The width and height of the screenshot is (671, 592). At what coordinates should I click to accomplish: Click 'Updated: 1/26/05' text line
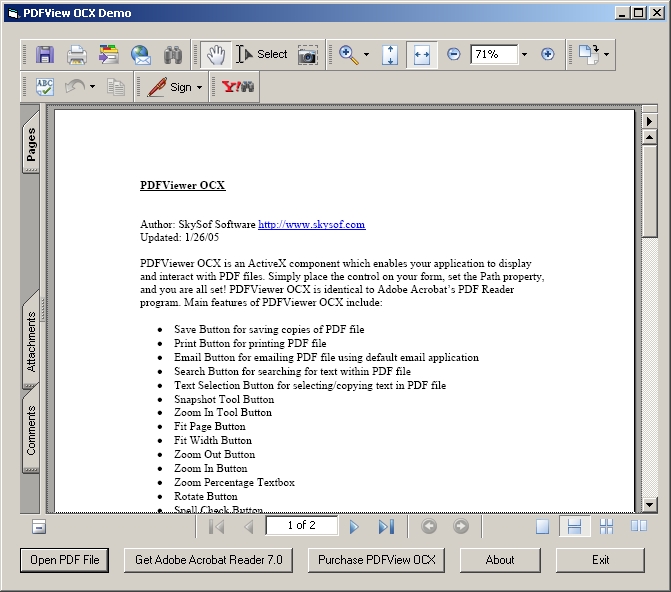[x=179, y=237]
